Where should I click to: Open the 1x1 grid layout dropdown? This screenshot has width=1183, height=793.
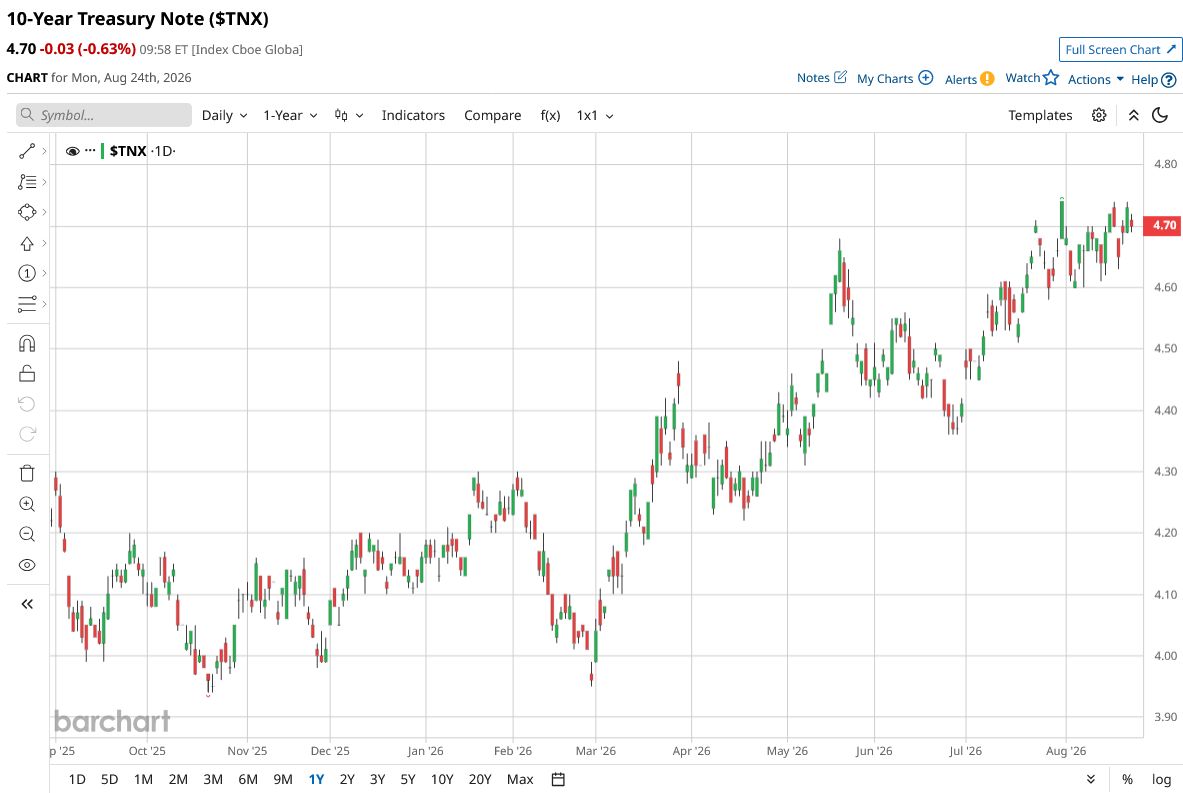(x=595, y=115)
